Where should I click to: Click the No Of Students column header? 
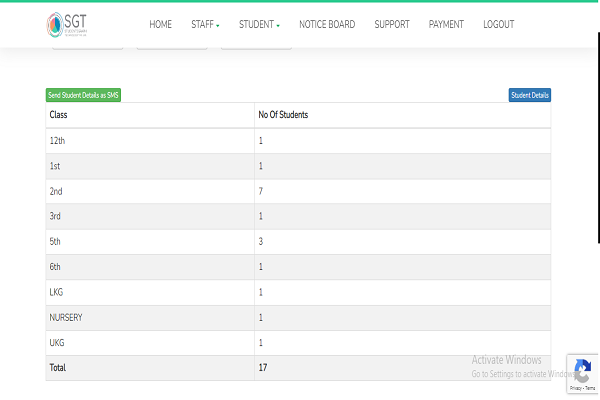283,115
